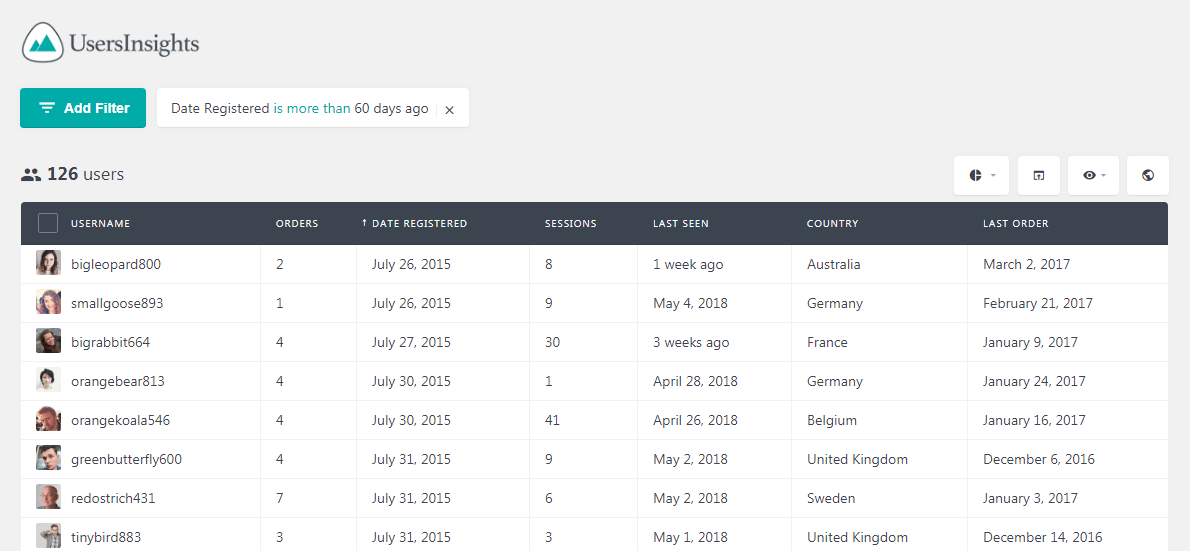
Task: Click the 'is more than' filter operator
Action: 312,109
